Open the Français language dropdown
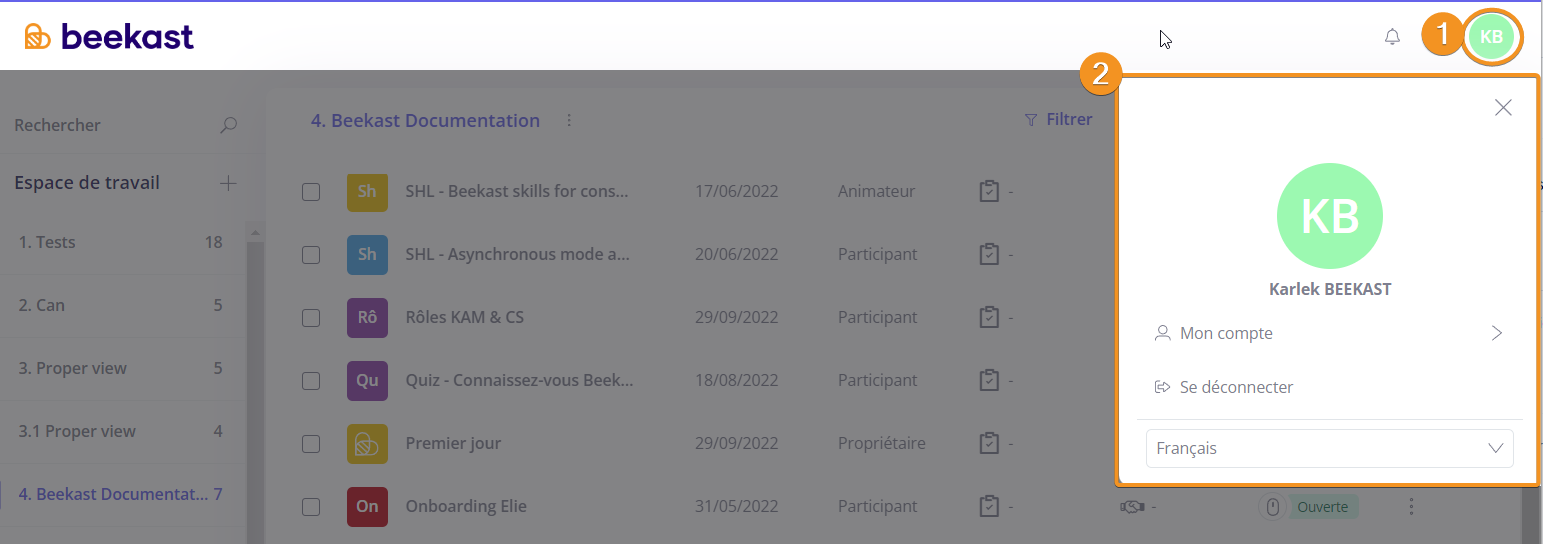 click(1329, 448)
